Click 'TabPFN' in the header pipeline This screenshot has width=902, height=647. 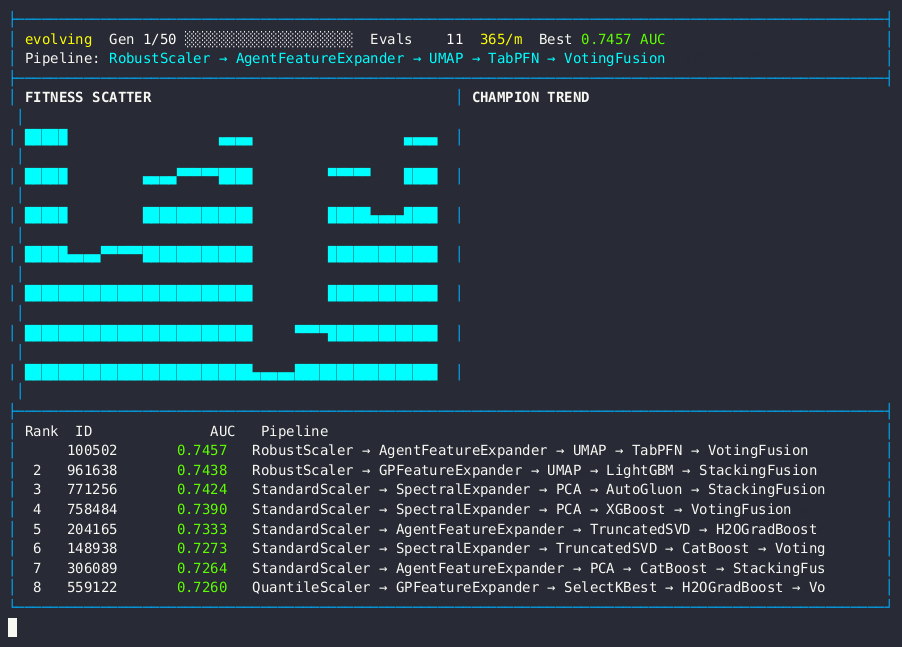pyautogui.click(x=514, y=59)
